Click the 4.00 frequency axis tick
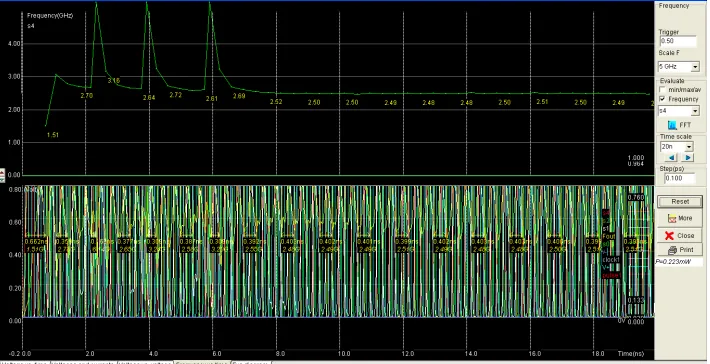 tap(14, 44)
